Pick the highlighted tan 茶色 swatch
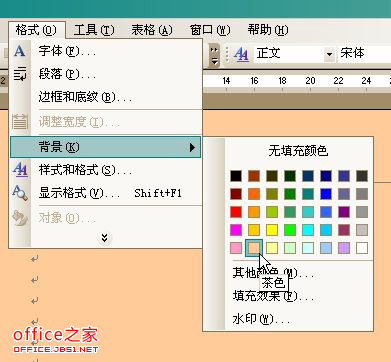This screenshot has height=362, width=391. click(x=254, y=248)
